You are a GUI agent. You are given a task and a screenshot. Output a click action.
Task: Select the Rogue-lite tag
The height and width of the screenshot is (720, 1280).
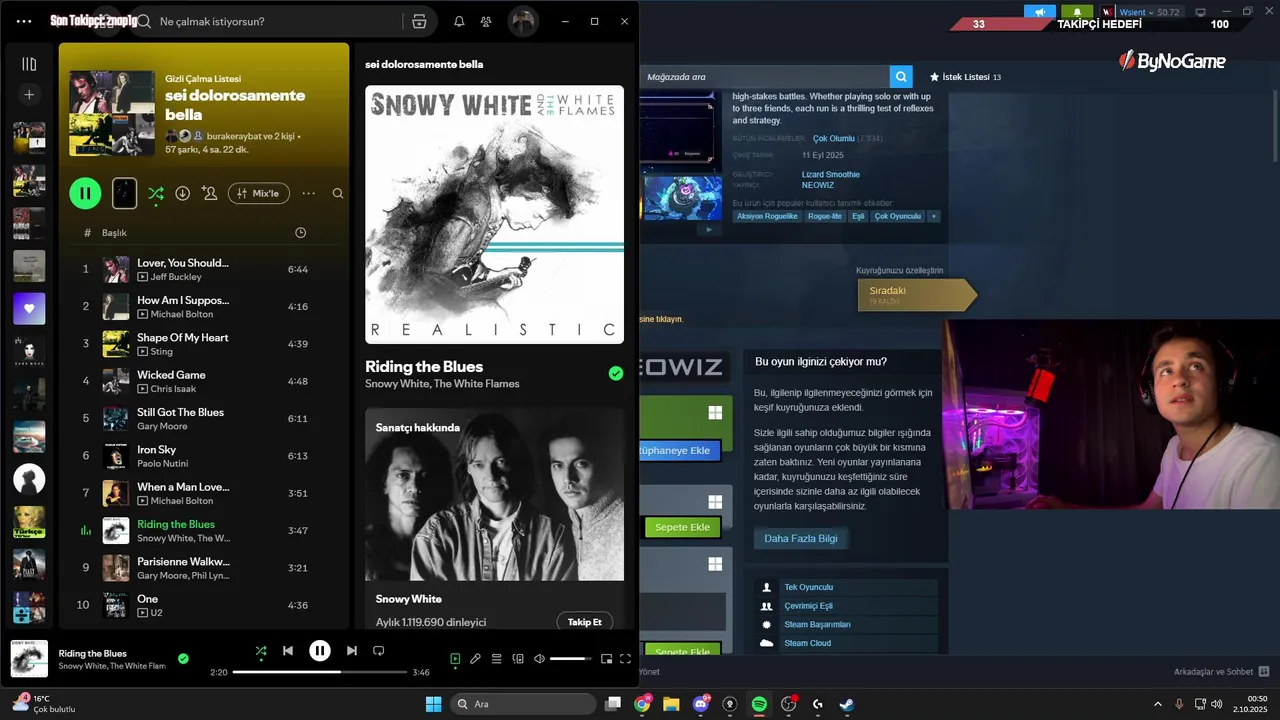tap(825, 216)
